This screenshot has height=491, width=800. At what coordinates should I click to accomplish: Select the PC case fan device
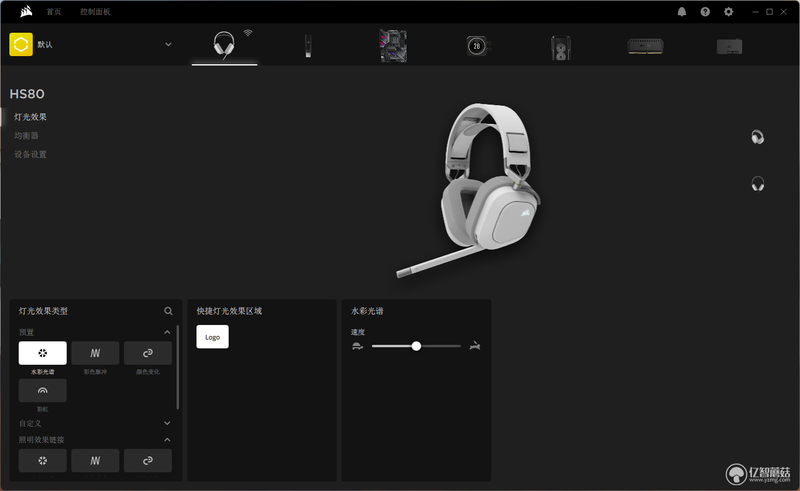tap(561, 47)
